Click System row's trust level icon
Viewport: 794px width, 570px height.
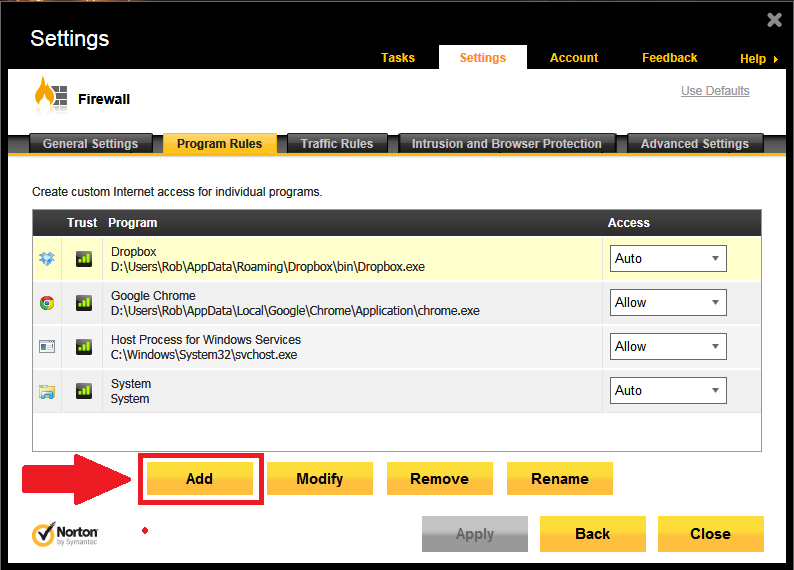[x=84, y=391]
